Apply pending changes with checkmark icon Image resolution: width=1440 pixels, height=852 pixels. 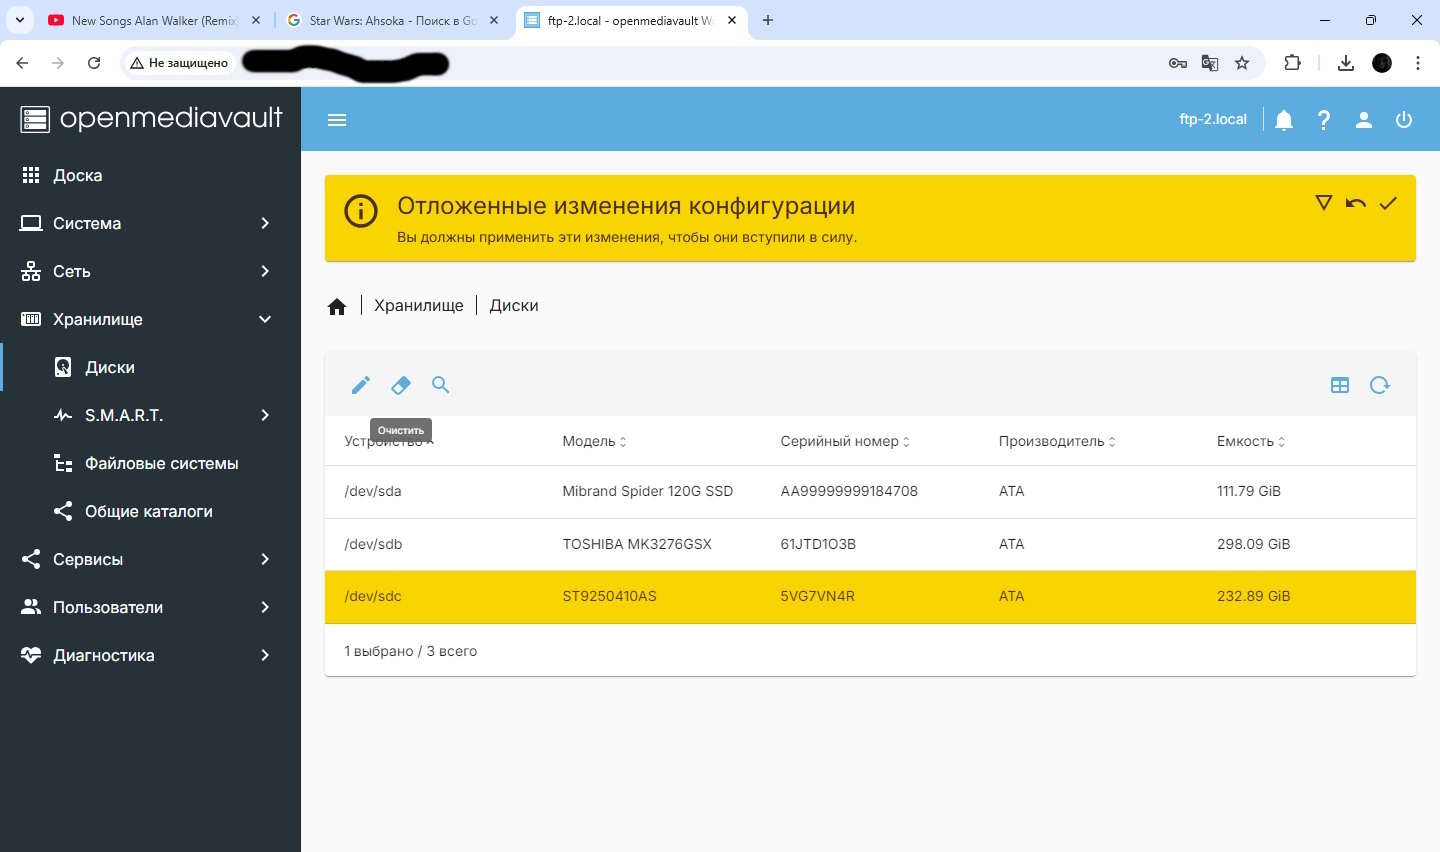(x=1388, y=203)
